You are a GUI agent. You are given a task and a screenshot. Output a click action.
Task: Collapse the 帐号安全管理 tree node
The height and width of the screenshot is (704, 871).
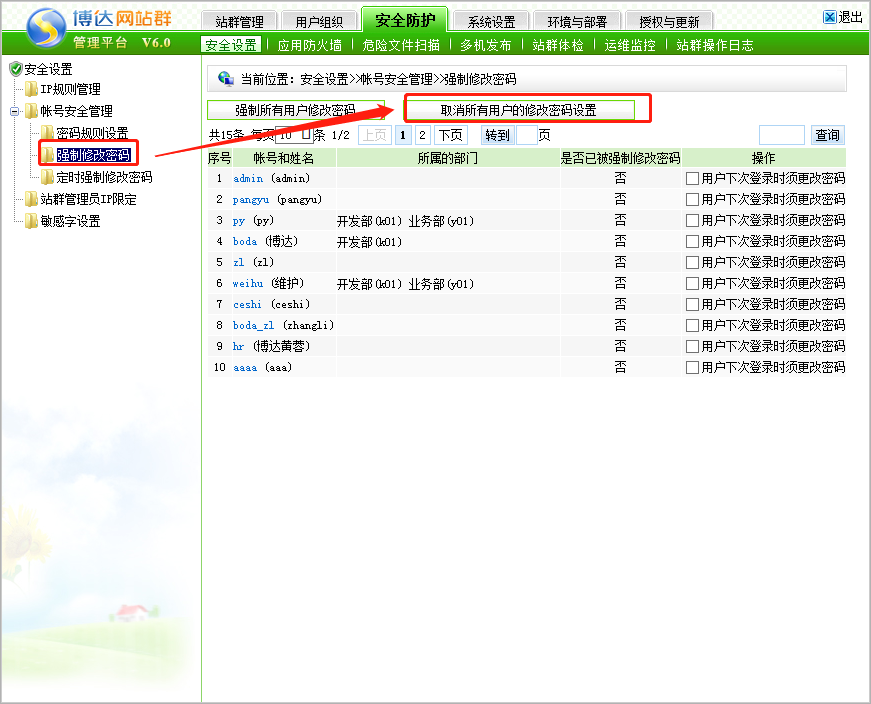tap(15, 111)
